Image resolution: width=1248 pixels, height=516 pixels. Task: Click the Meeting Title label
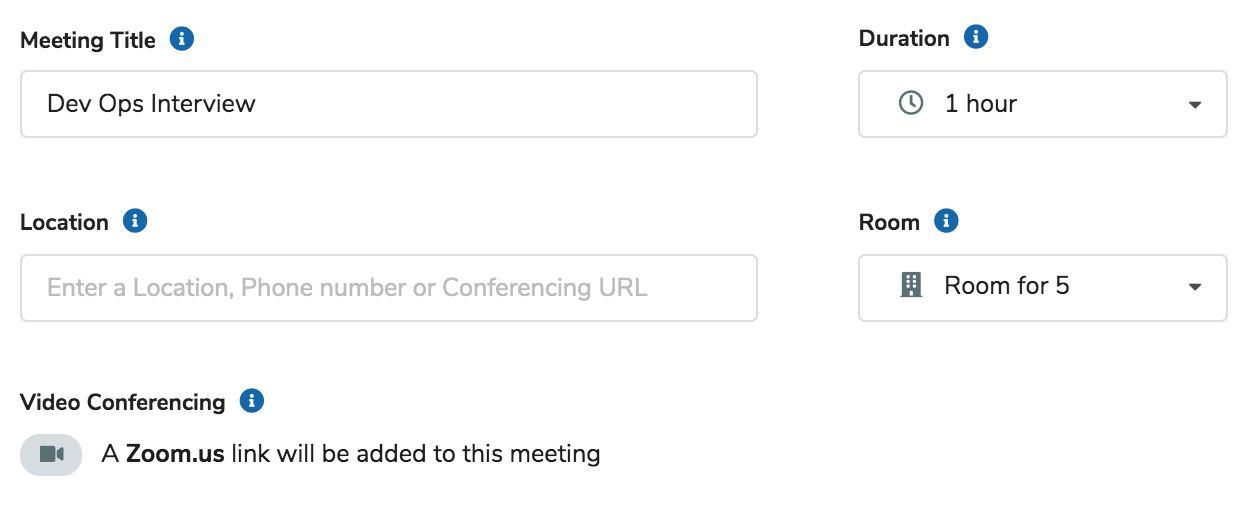click(88, 41)
